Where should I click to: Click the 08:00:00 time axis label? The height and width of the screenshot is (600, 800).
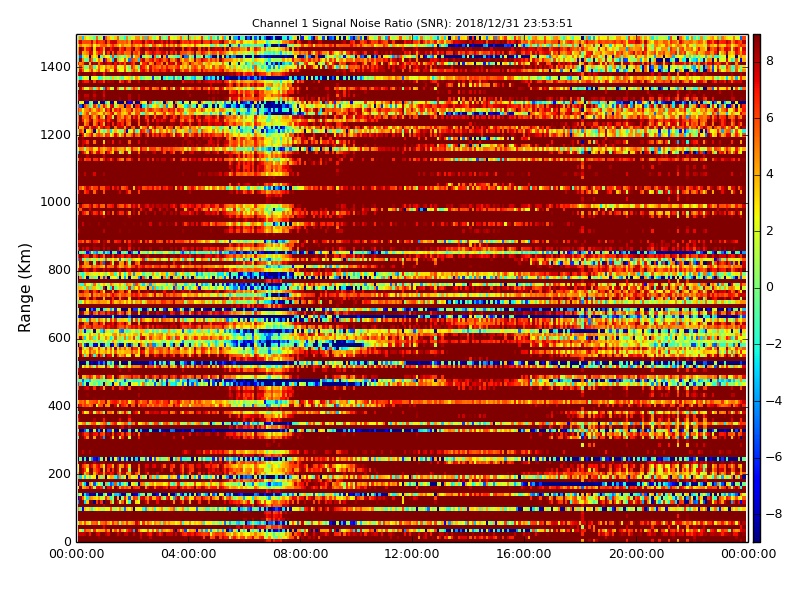point(301,554)
